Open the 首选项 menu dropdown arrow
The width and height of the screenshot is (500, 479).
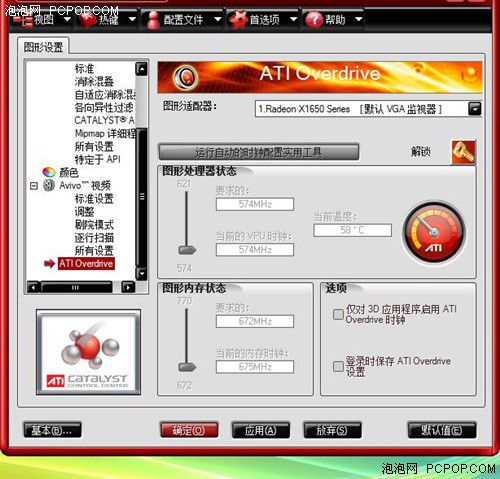pos(293,19)
